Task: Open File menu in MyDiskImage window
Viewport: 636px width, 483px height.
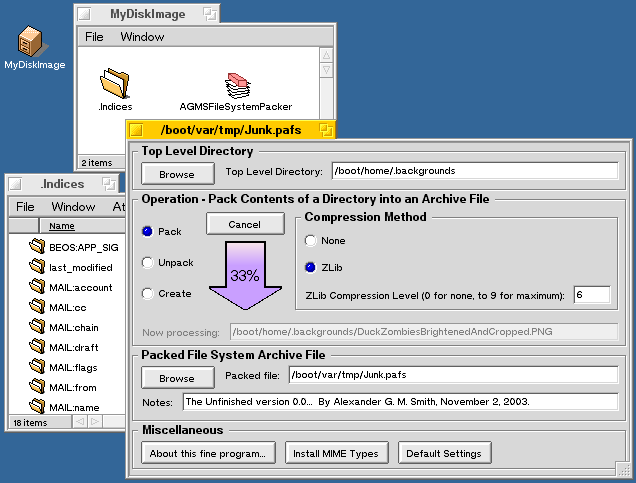Action: 94,37
